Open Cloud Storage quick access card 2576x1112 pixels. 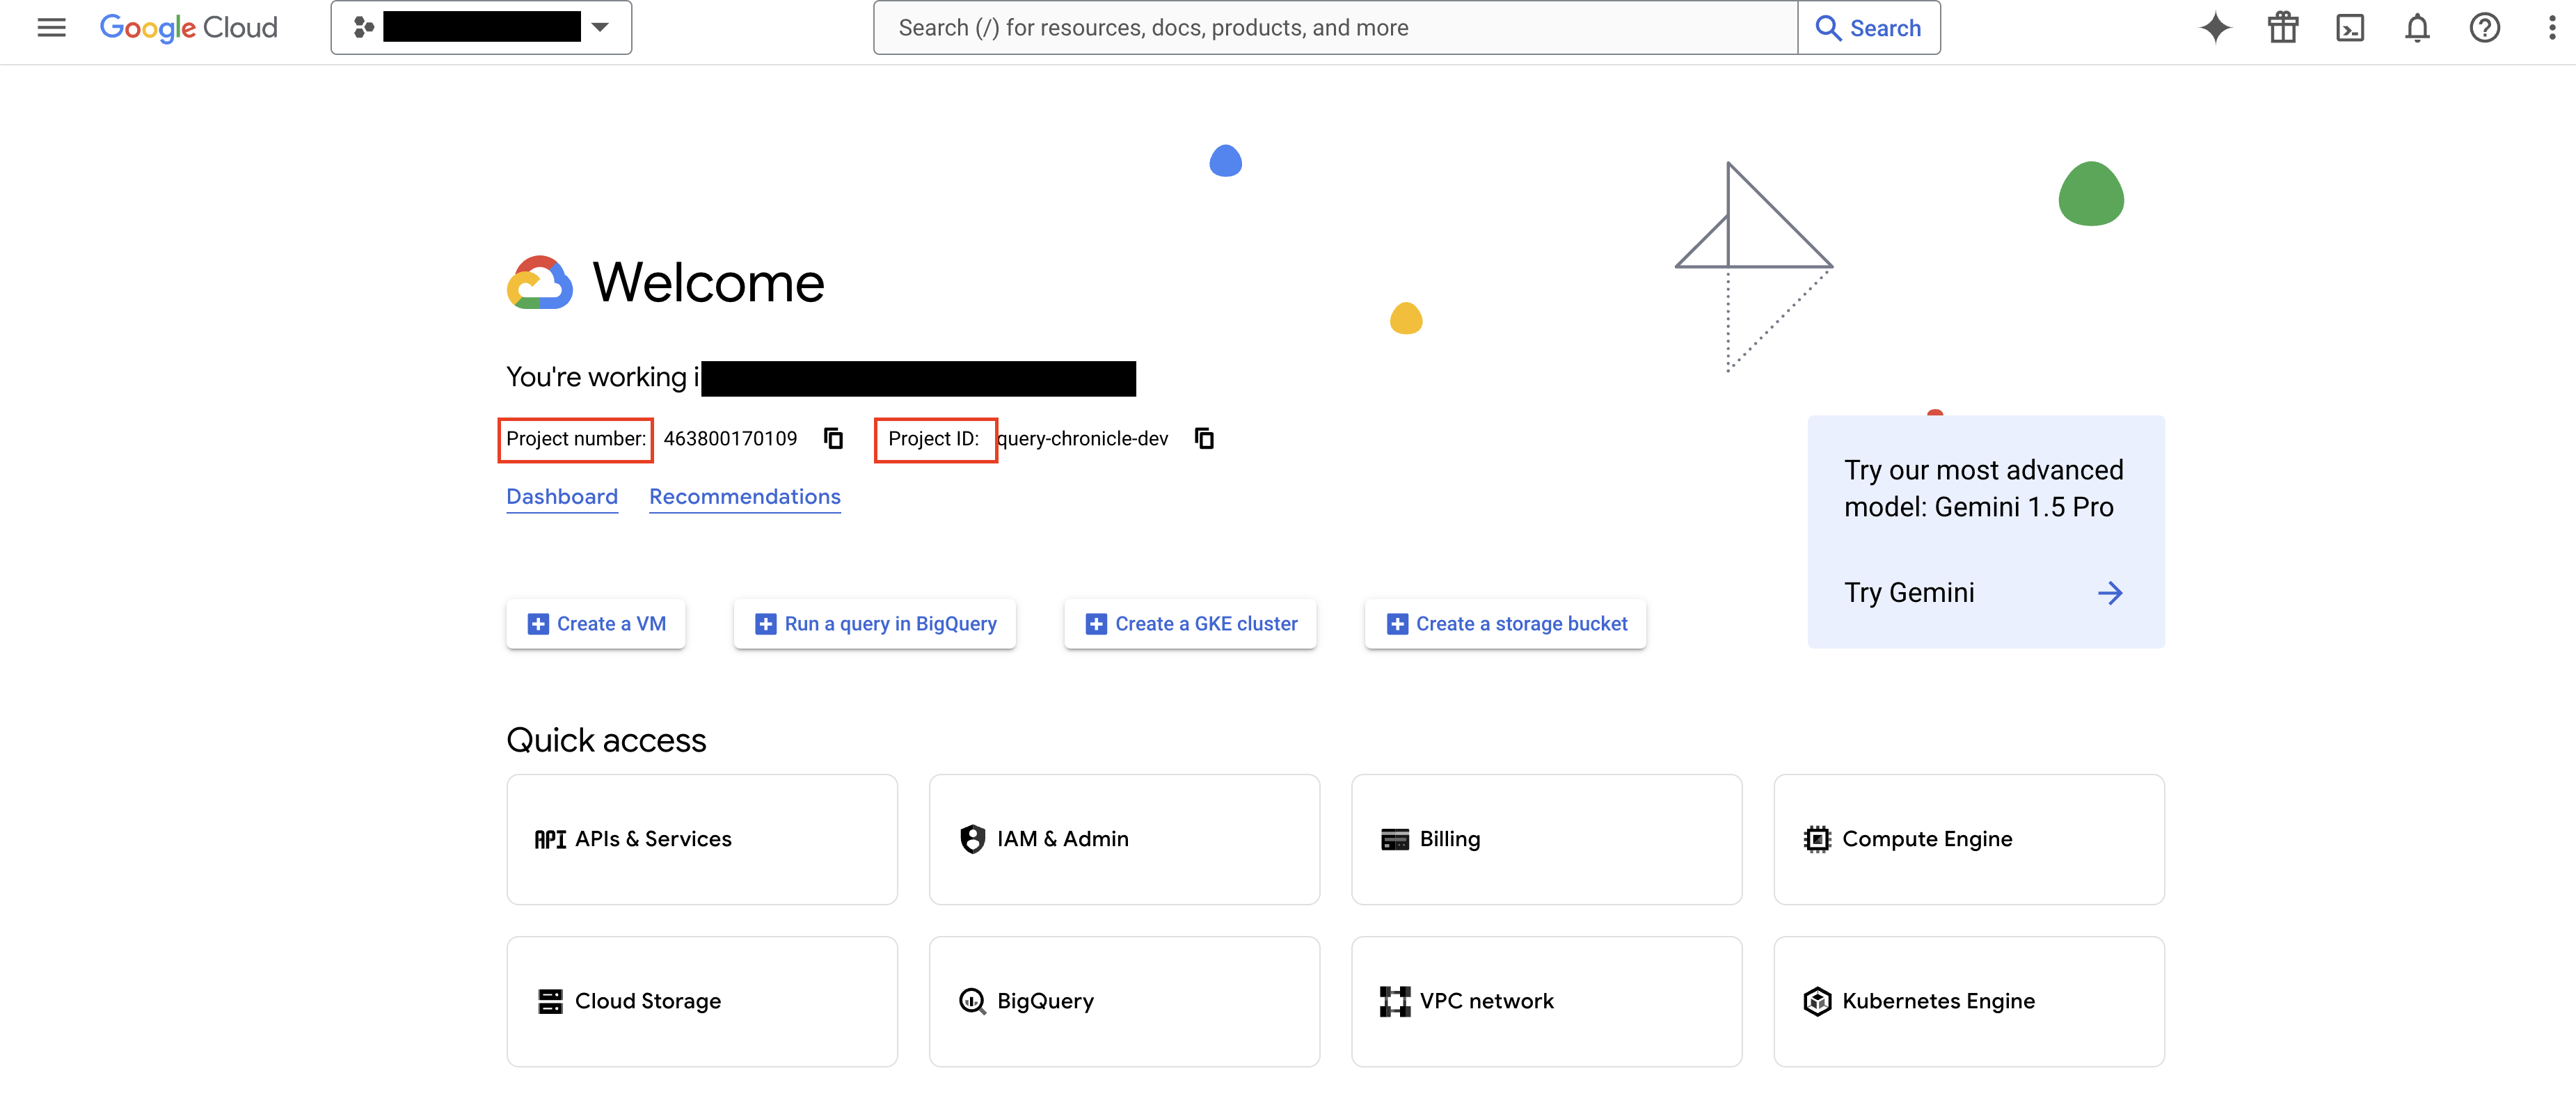coord(702,1002)
